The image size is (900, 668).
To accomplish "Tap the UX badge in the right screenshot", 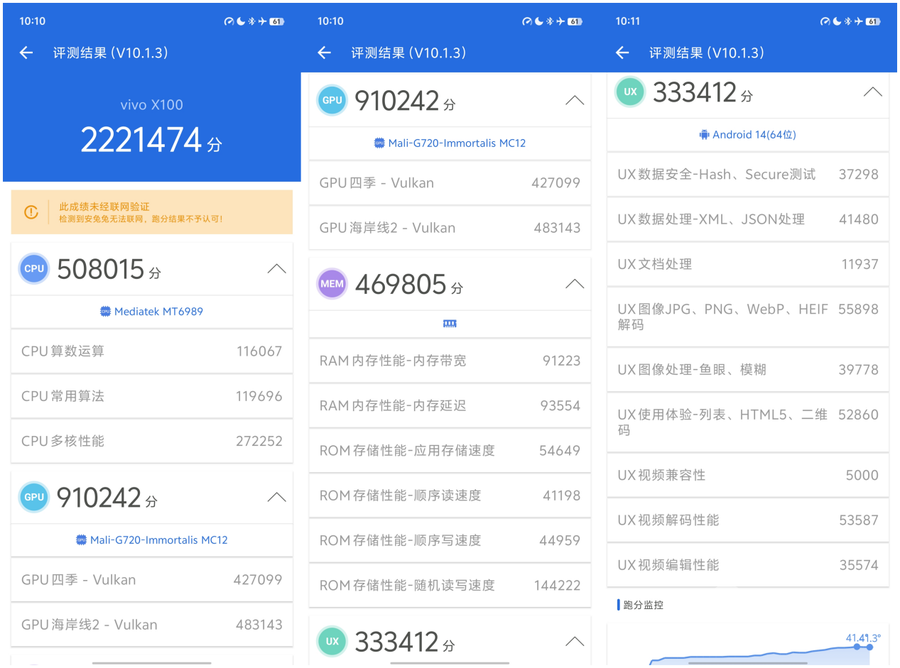I will pos(630,92).
